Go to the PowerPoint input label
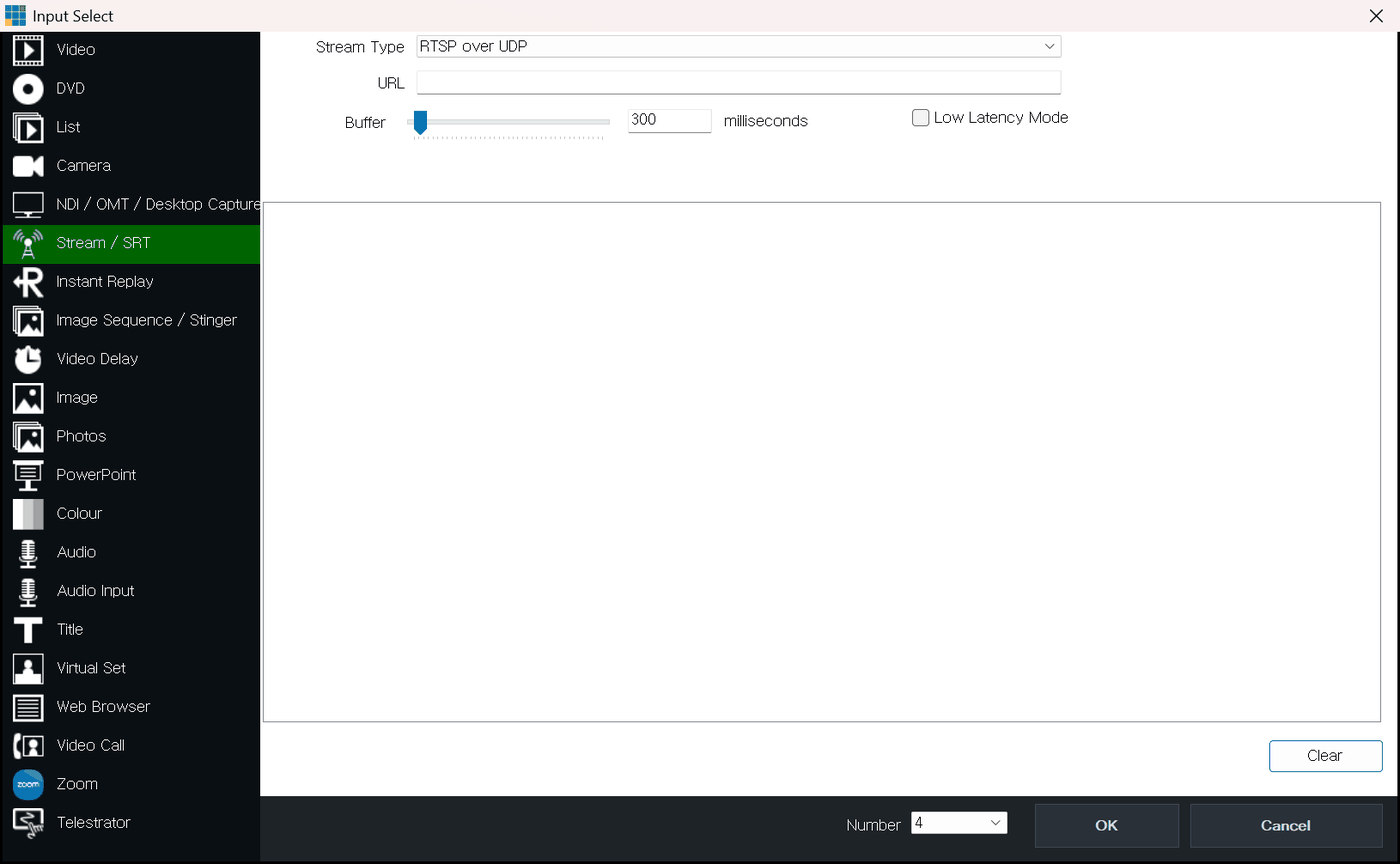1400x864 pixels. 96,475
